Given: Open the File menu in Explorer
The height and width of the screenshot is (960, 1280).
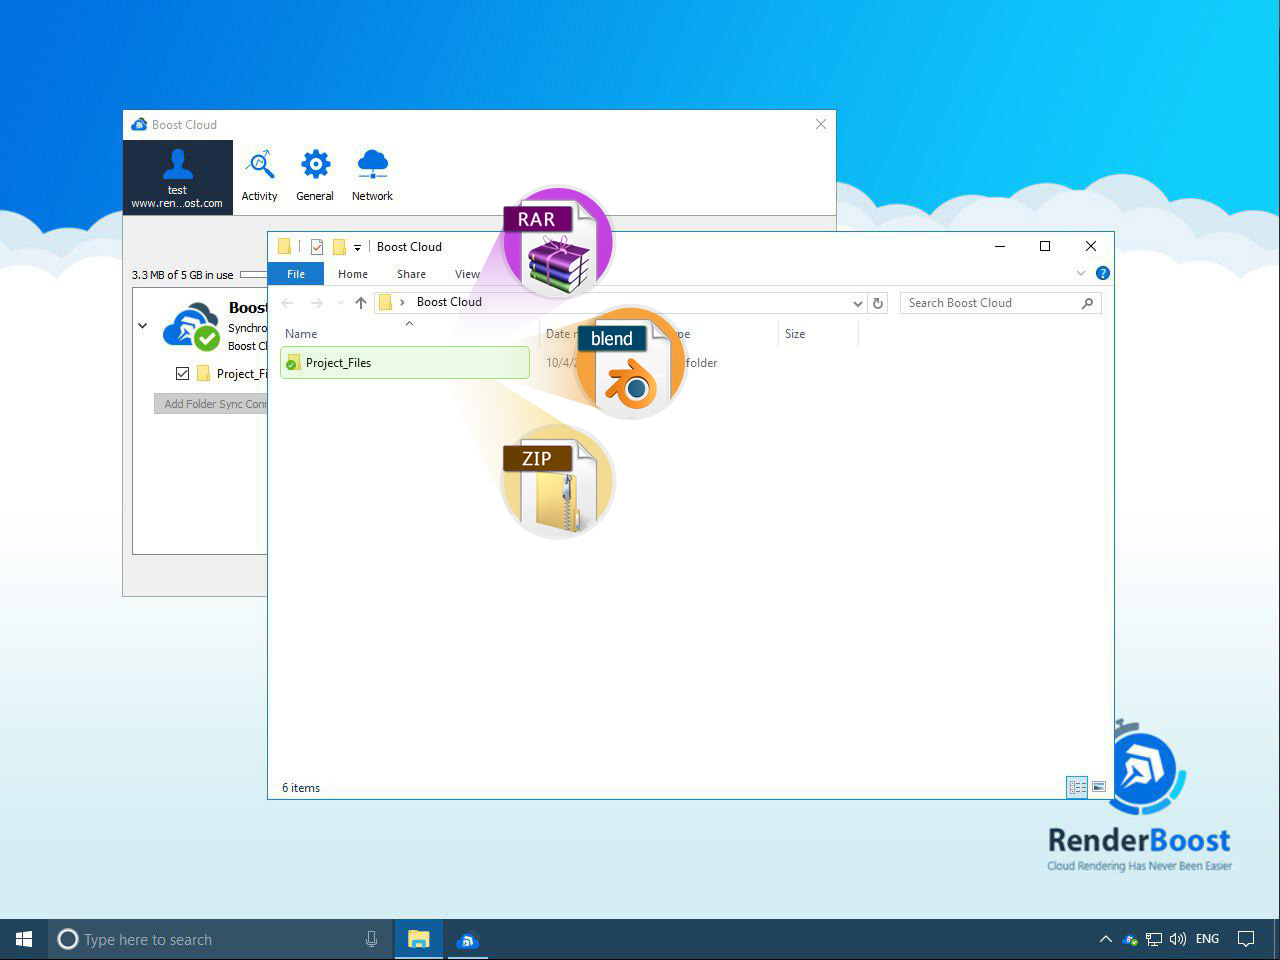Looking at the screenshot, I should coord(296,274).
